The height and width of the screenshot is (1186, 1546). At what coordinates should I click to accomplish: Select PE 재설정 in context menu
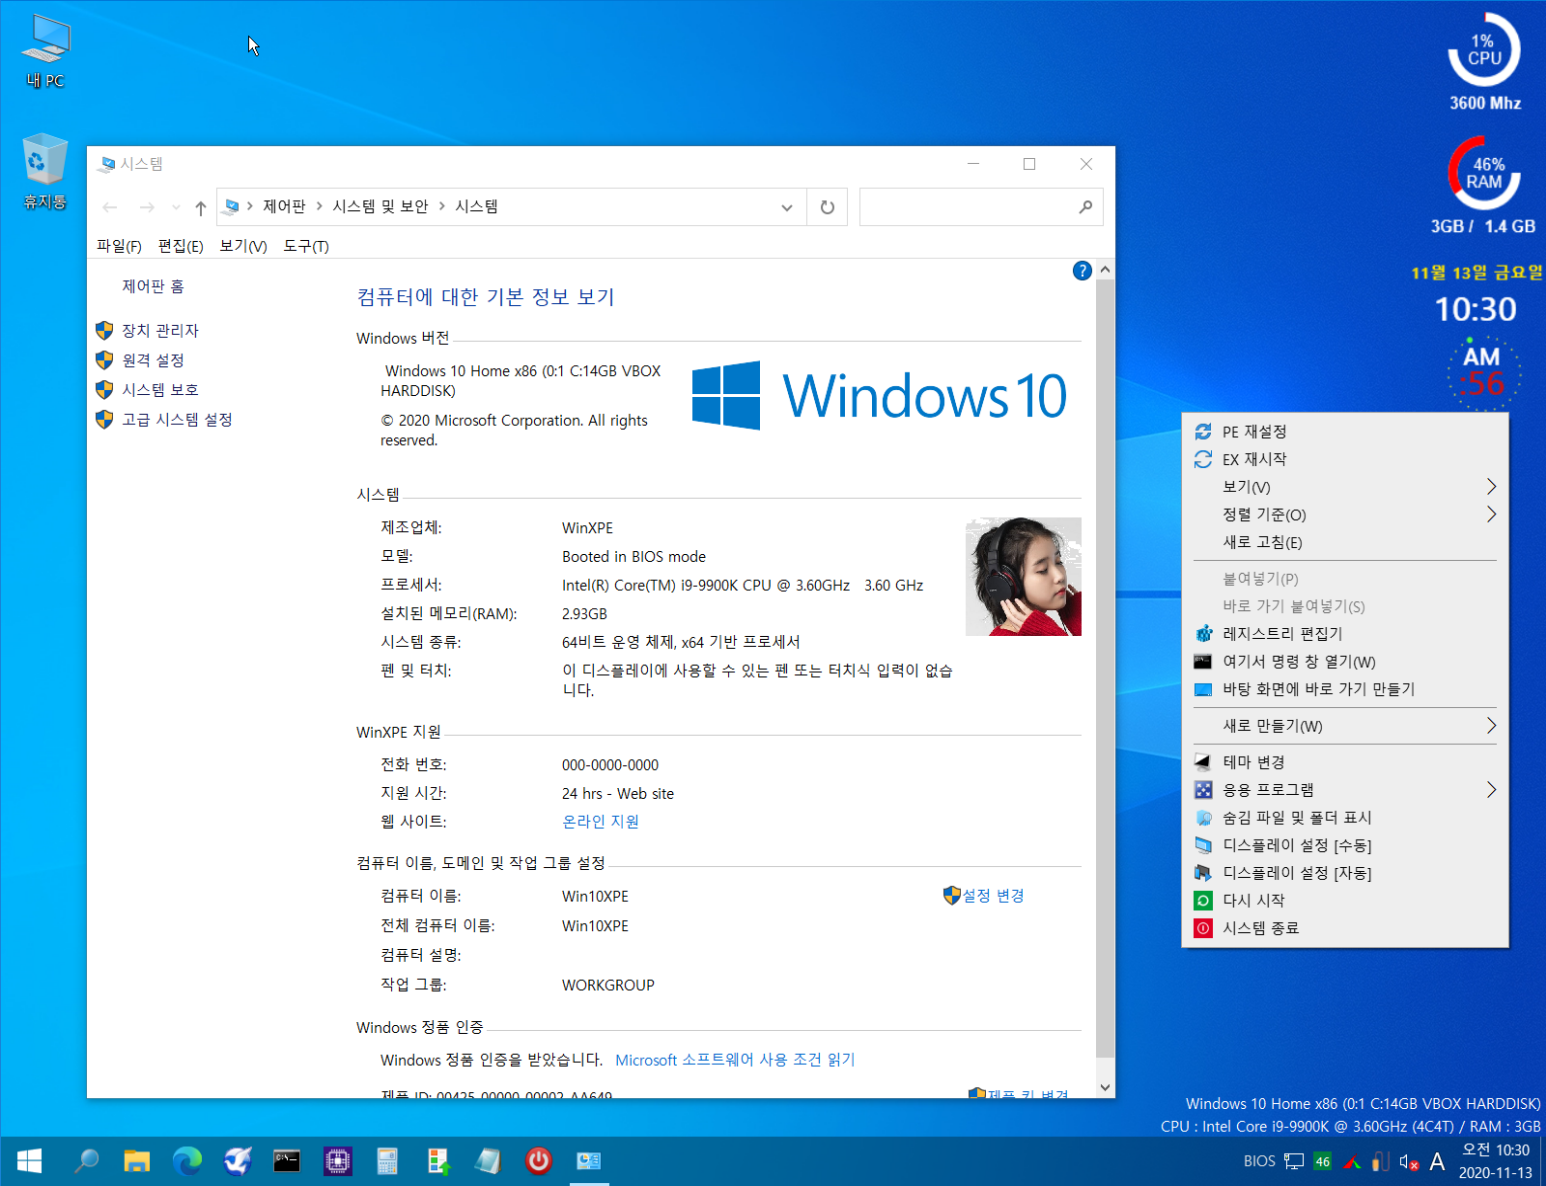tap(1345, 431)
